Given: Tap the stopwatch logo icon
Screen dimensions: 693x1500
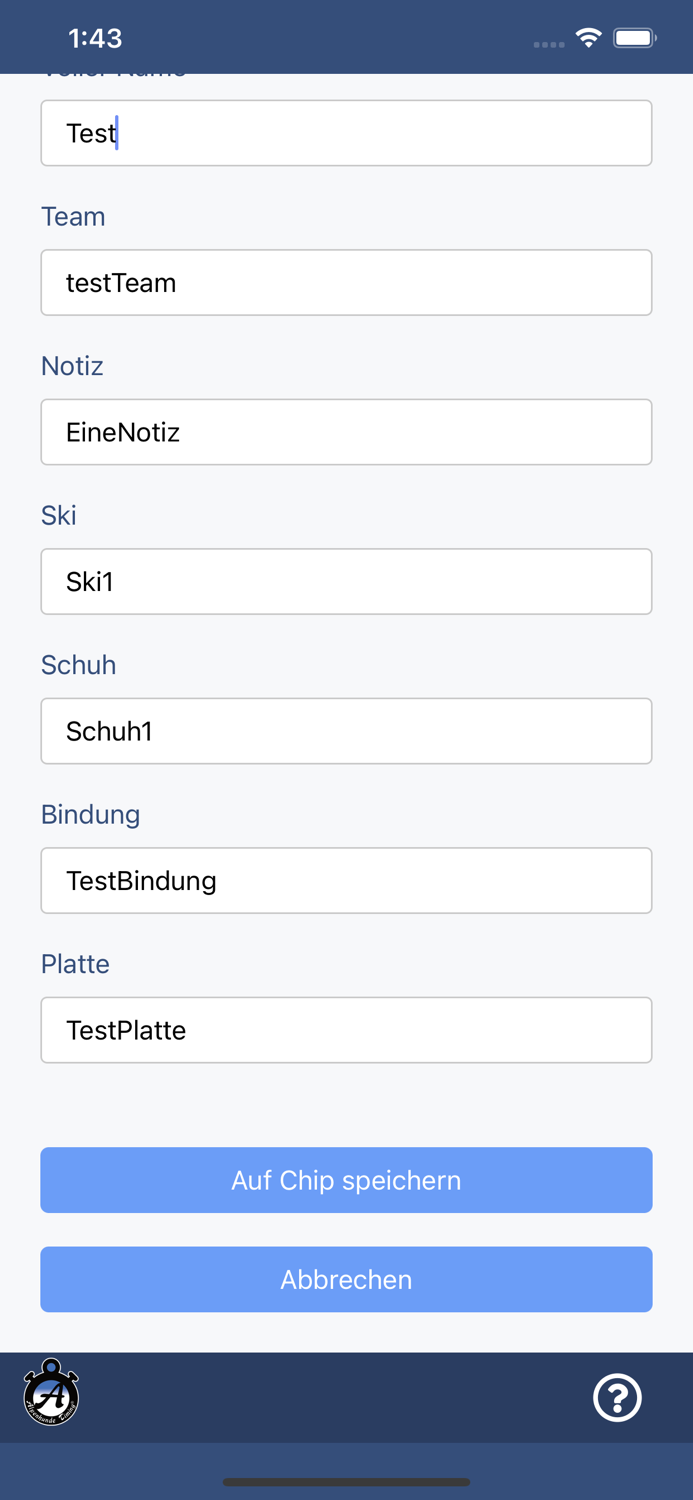Looking at the screenshot, I should [x=51, y=1393].
